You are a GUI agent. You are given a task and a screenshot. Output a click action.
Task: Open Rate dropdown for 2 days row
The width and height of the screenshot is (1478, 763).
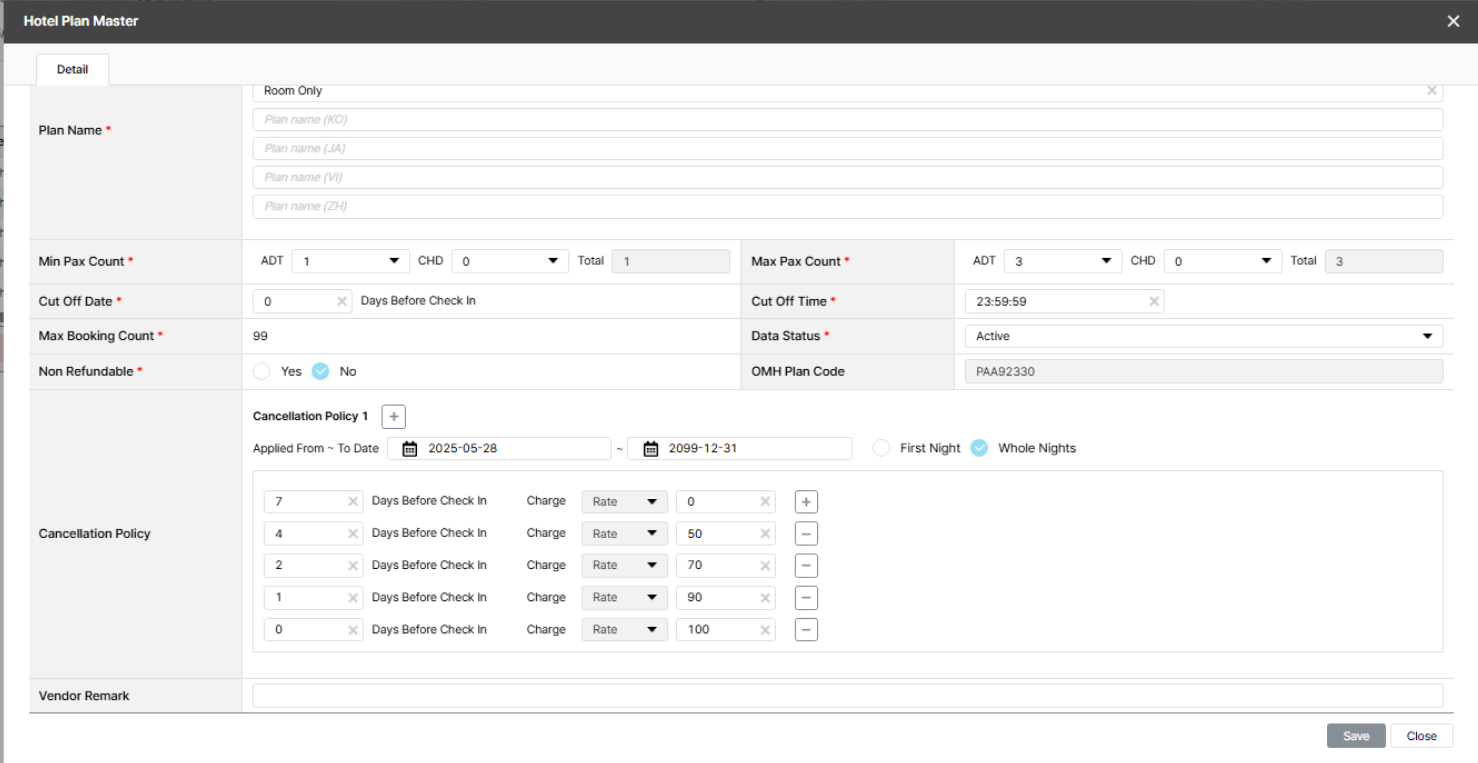point(624,566)
